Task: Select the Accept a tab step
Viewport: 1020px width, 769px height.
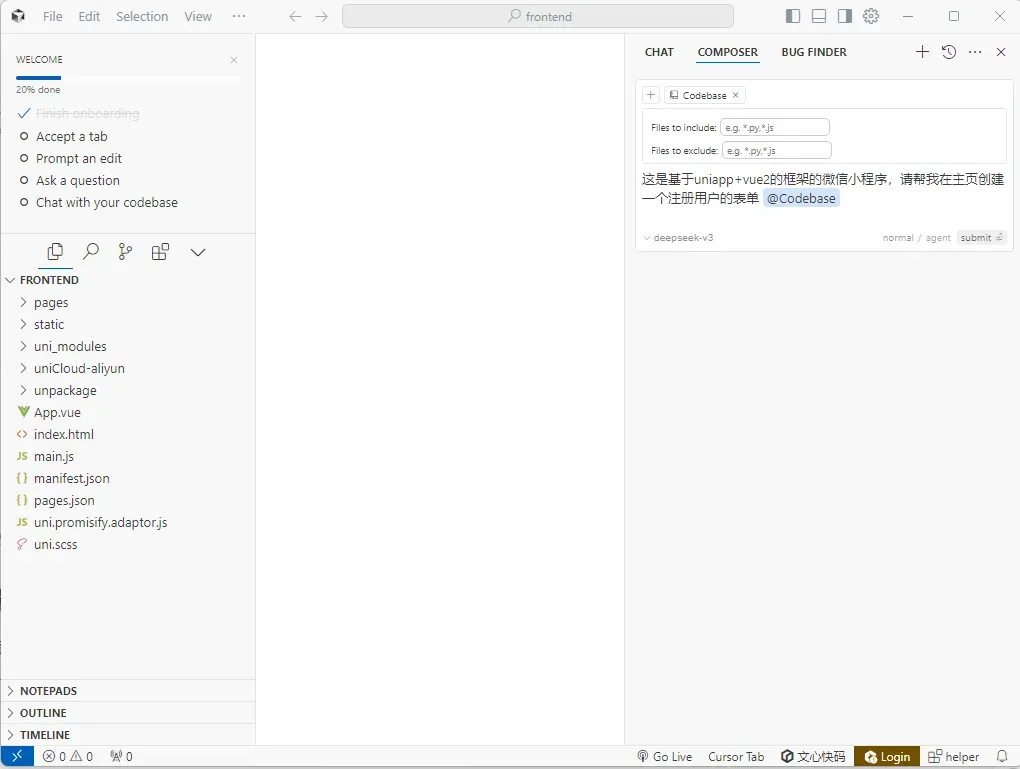Action: pos(72,137)
